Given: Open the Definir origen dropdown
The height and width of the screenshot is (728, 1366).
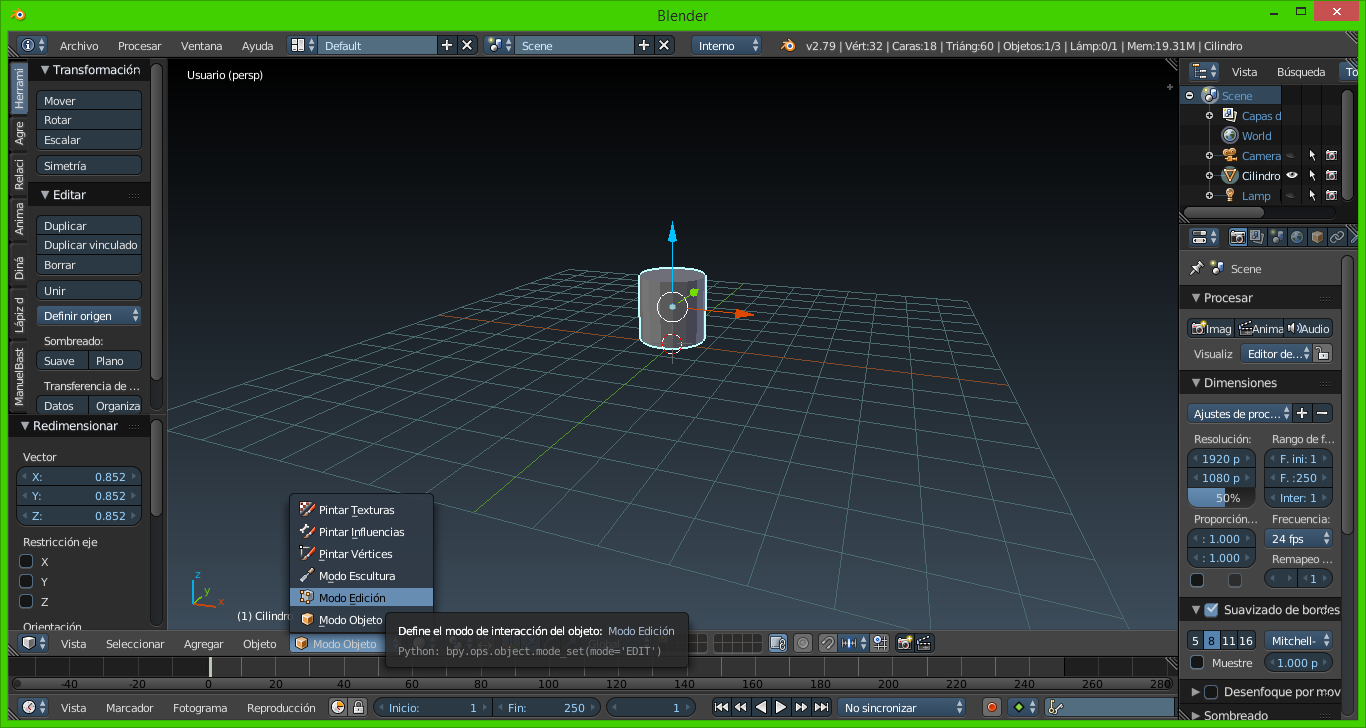Looking at the screenshot, I should [x=89, y=316].
